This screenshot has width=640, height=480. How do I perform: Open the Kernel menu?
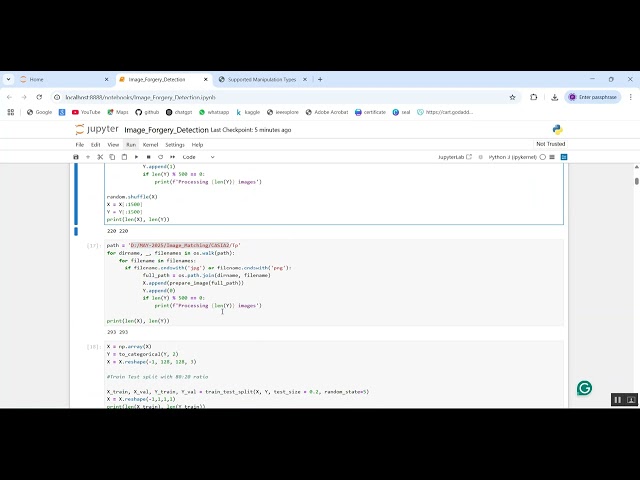(150, 144)
